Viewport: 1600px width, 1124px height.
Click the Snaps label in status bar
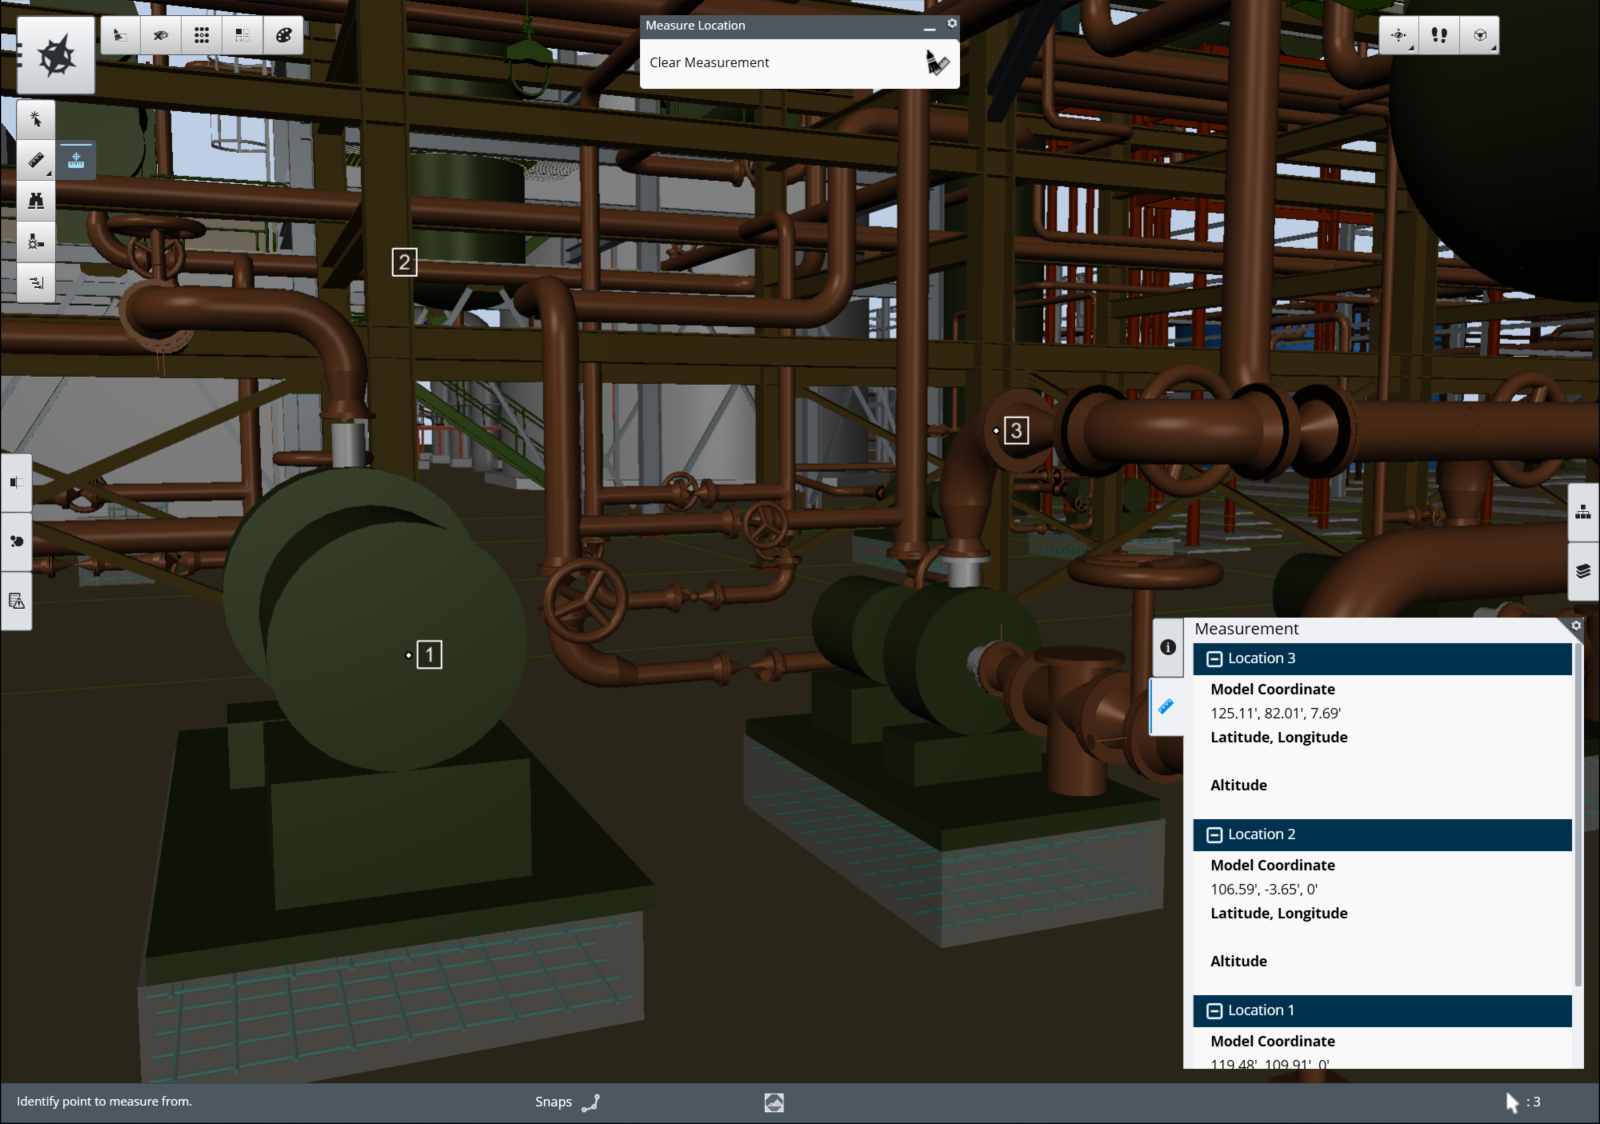[x=553, y=1102]
